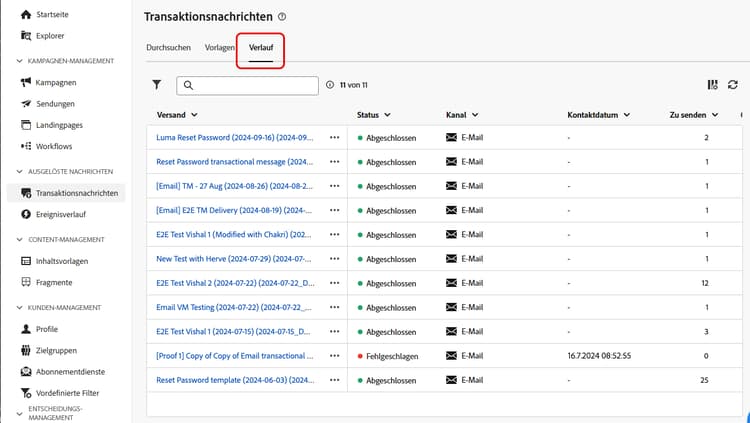The width and height of the screenshot is (750, 423).
Task: Click the Zielgruppen icon
Action: point(26,350)
